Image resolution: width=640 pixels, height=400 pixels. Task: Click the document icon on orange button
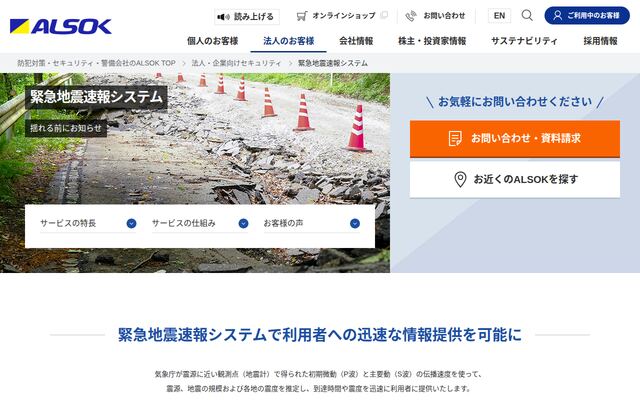point(455,138)
